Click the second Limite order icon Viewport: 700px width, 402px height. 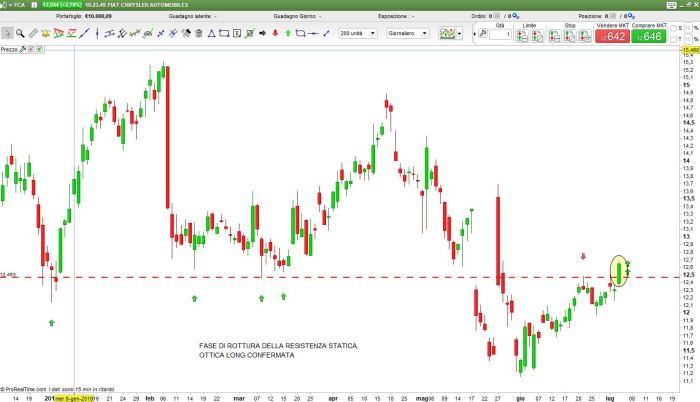click(538, 36)
